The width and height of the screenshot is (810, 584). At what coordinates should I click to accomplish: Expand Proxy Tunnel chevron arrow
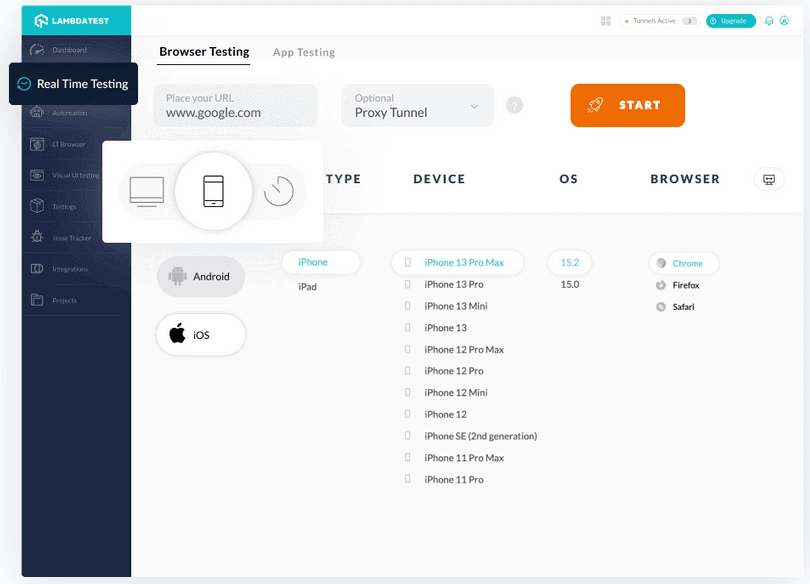pos(474,106)
